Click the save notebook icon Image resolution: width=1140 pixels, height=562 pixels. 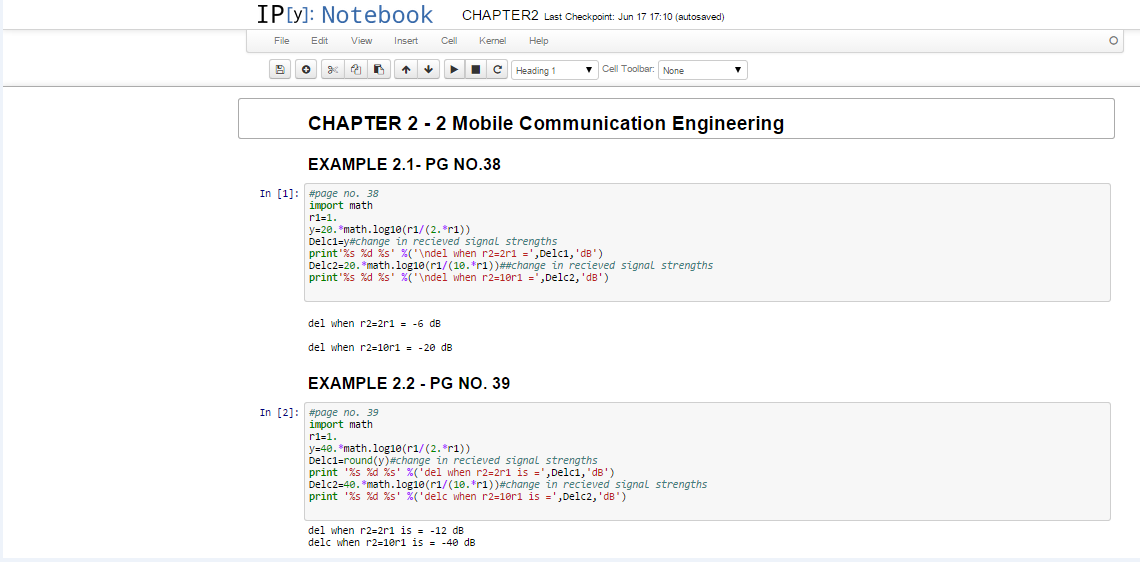pyautogui.click(x=280, y=70)
